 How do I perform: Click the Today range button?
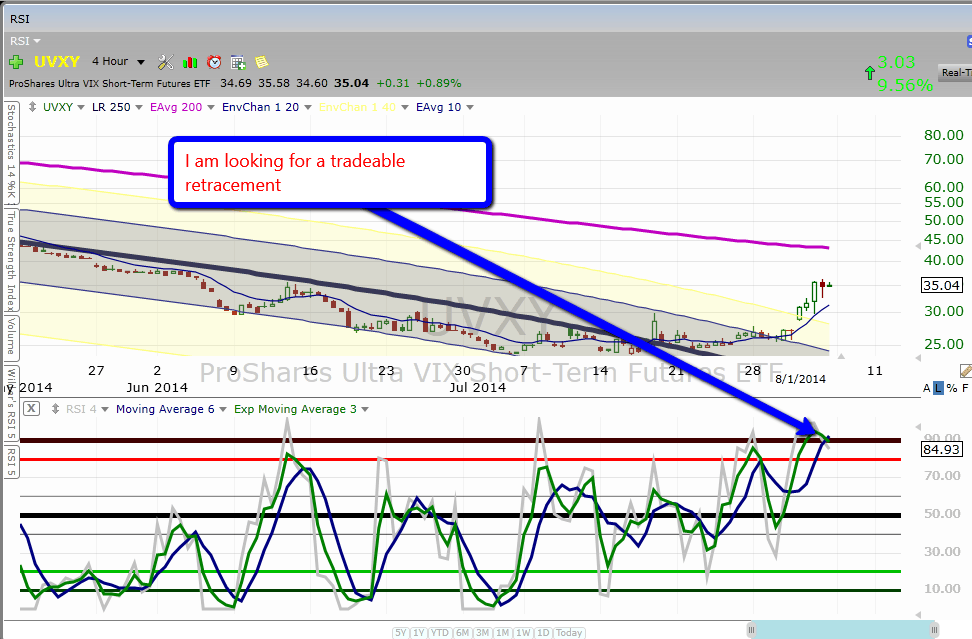(x=569, y=632)
